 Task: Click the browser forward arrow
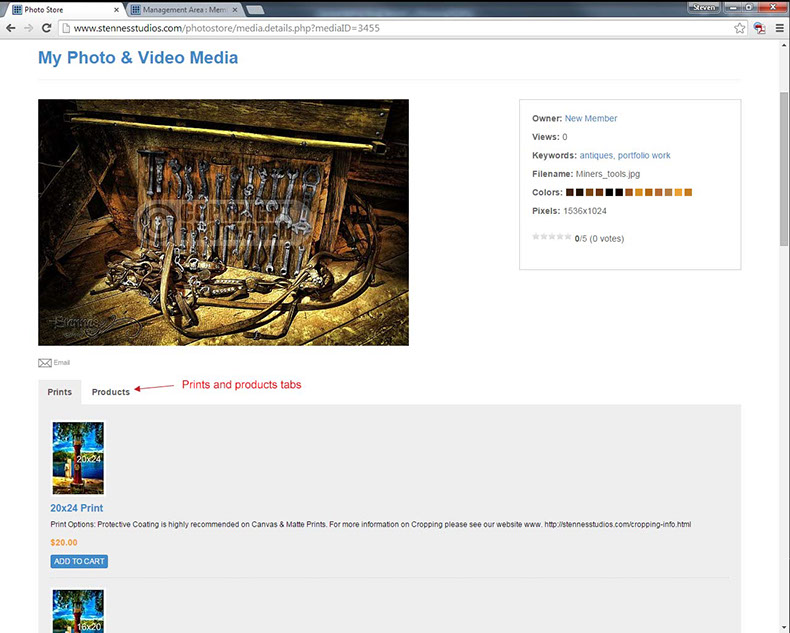pos(28,28)
